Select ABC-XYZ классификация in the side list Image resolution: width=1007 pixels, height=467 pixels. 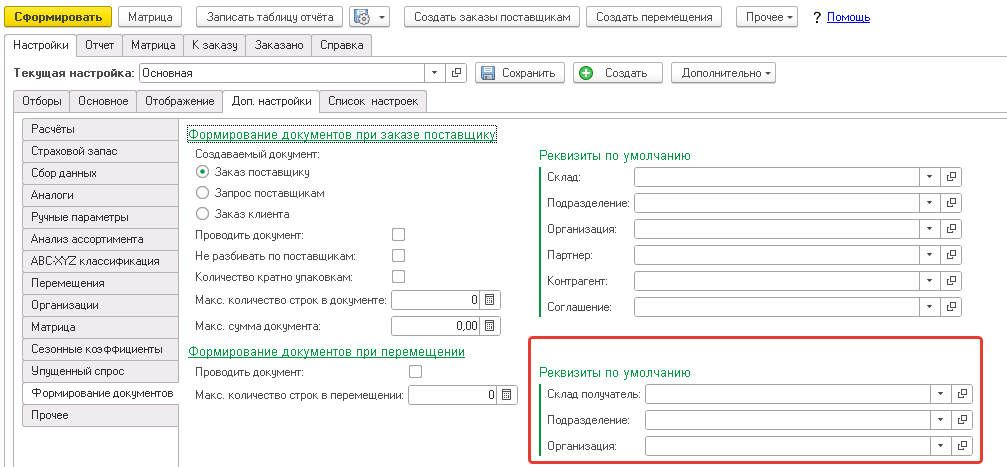point(100,261)
